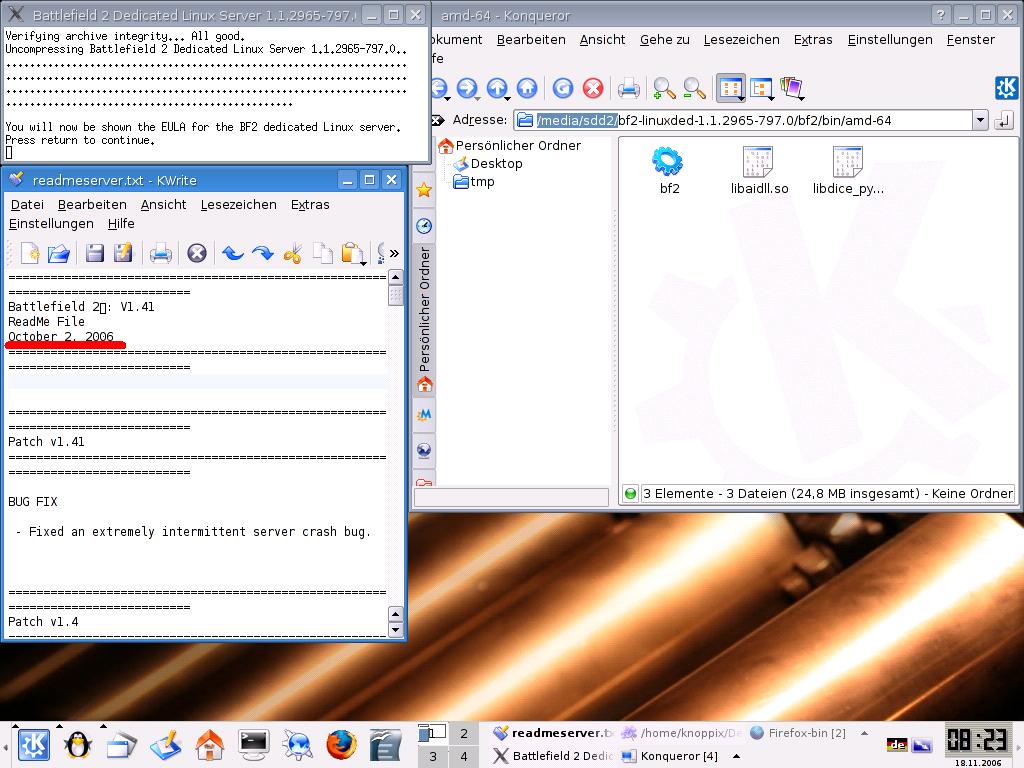Open the Konqueror address input field
The image size is (1024, 768).
(x=743, y=120)
